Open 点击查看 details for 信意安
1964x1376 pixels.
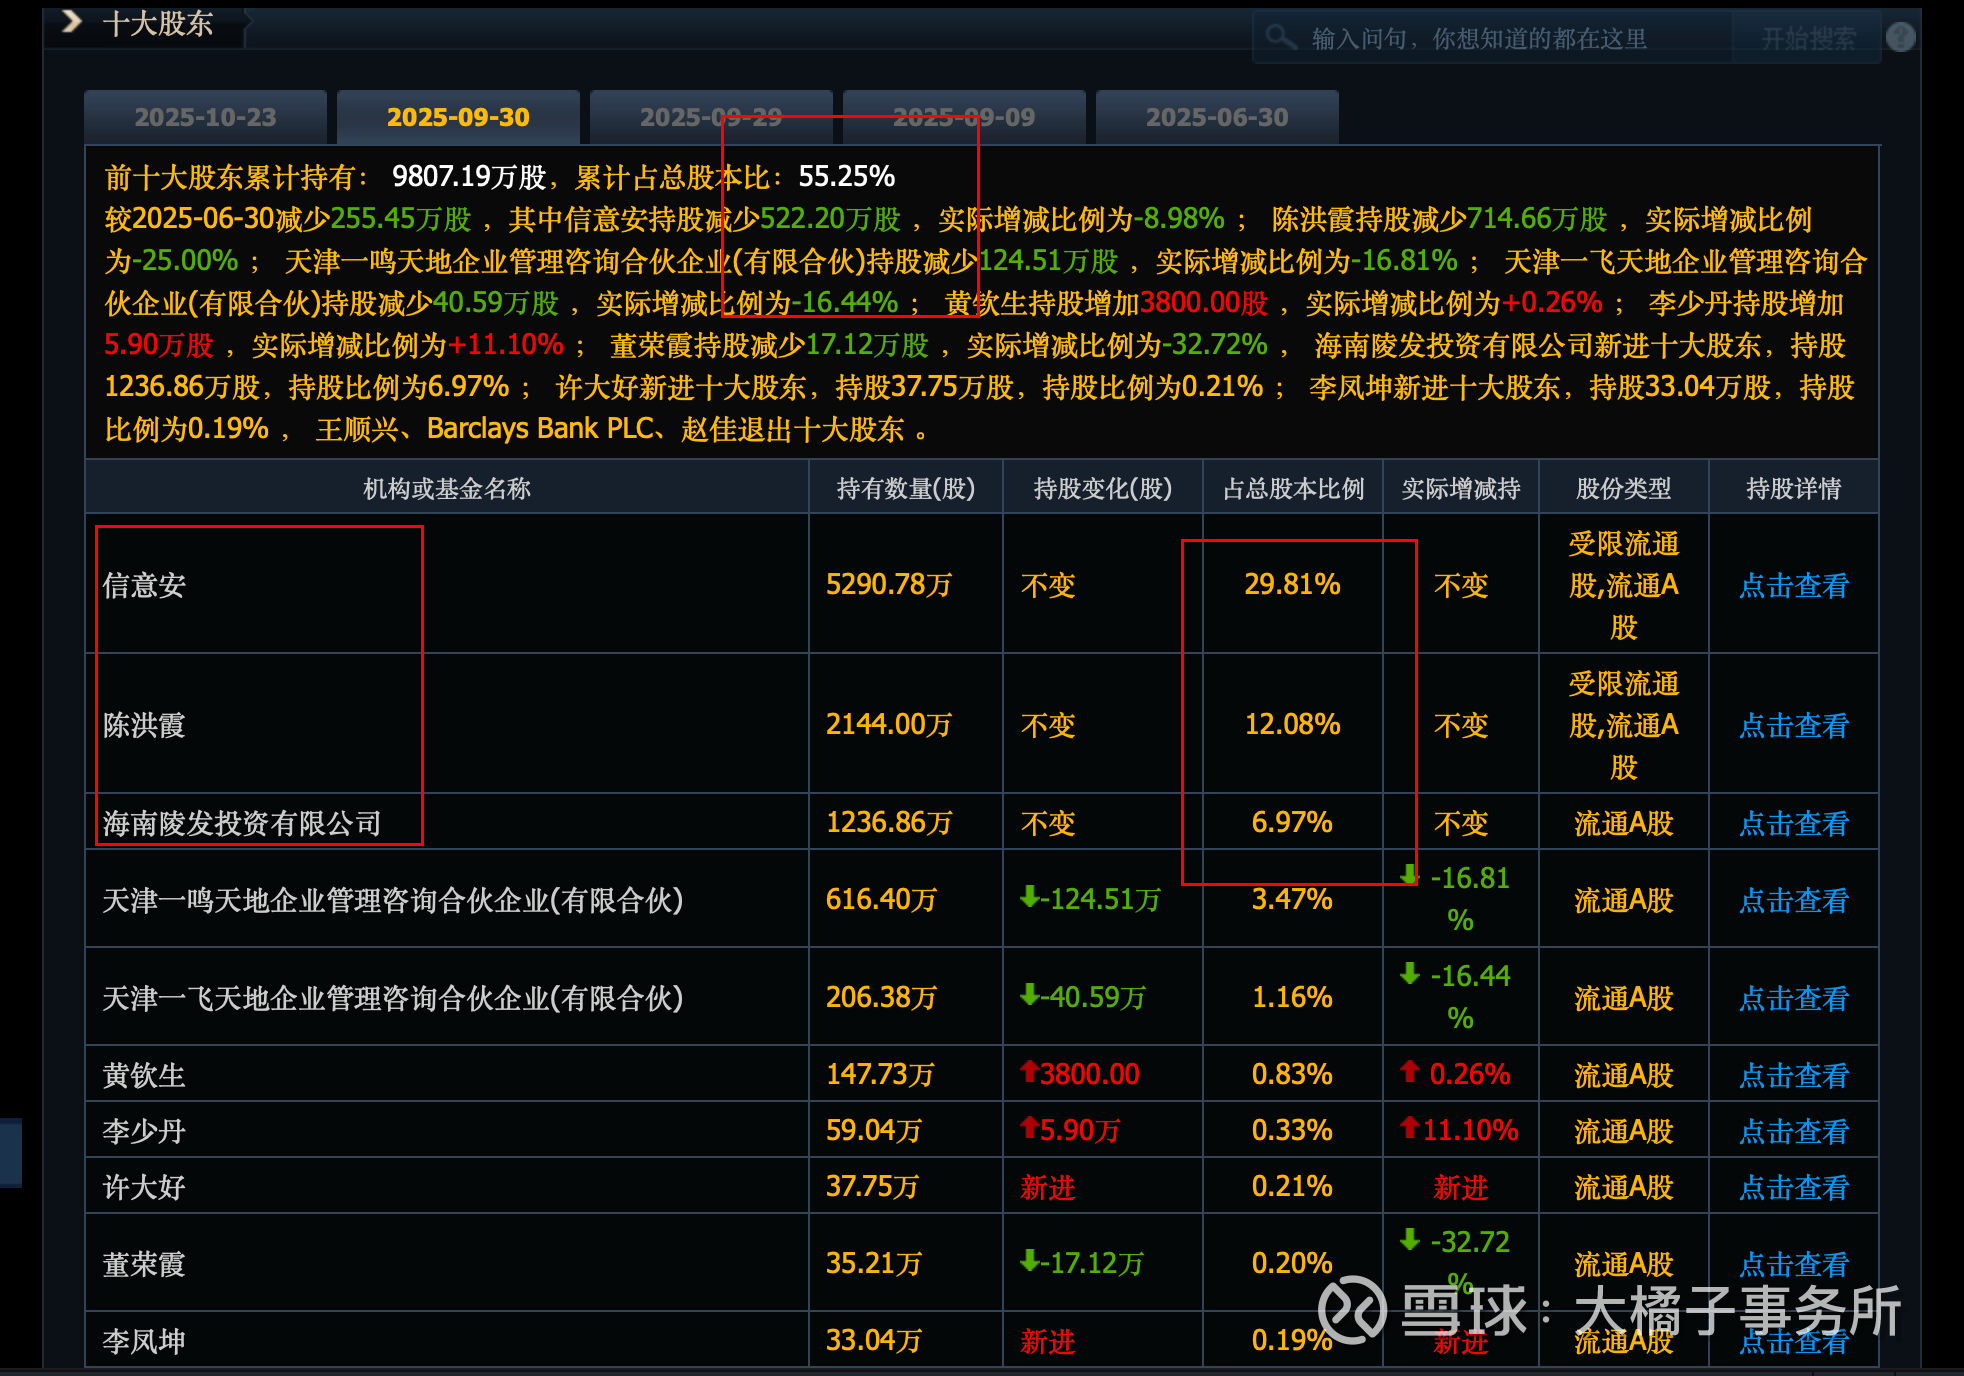(x=1793, y=585)
